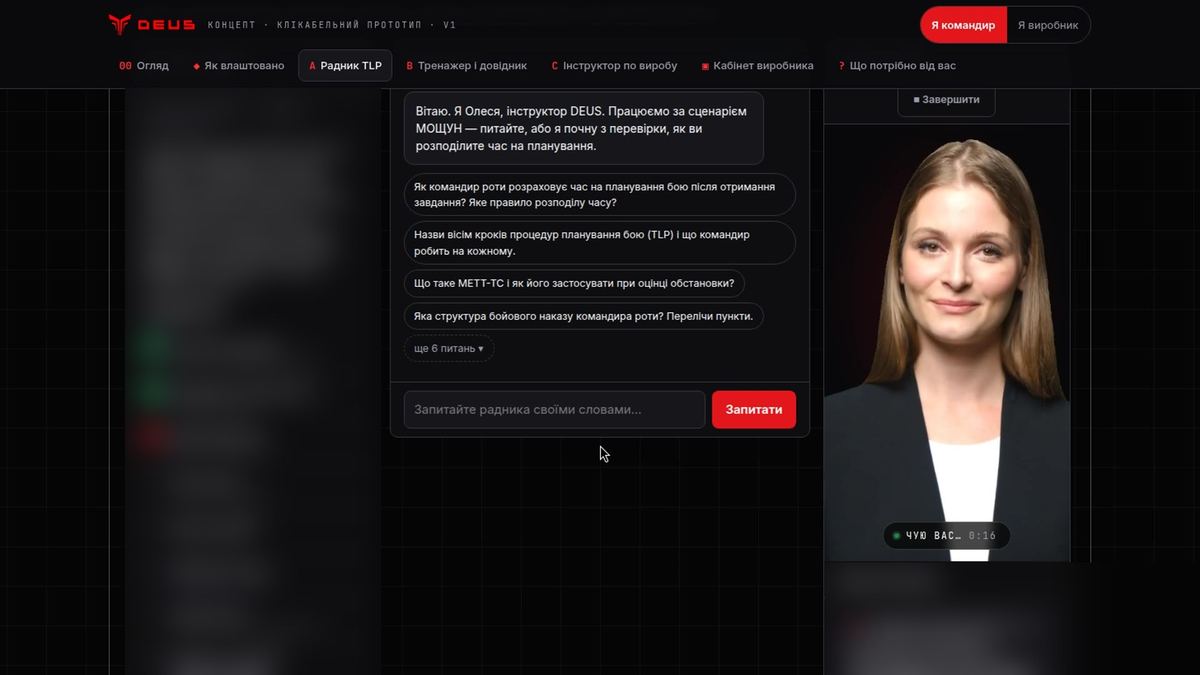This screenshot has width=1200, height=675.
Task: Click the instructor Олеся avatar video
Action: [947, 343]
